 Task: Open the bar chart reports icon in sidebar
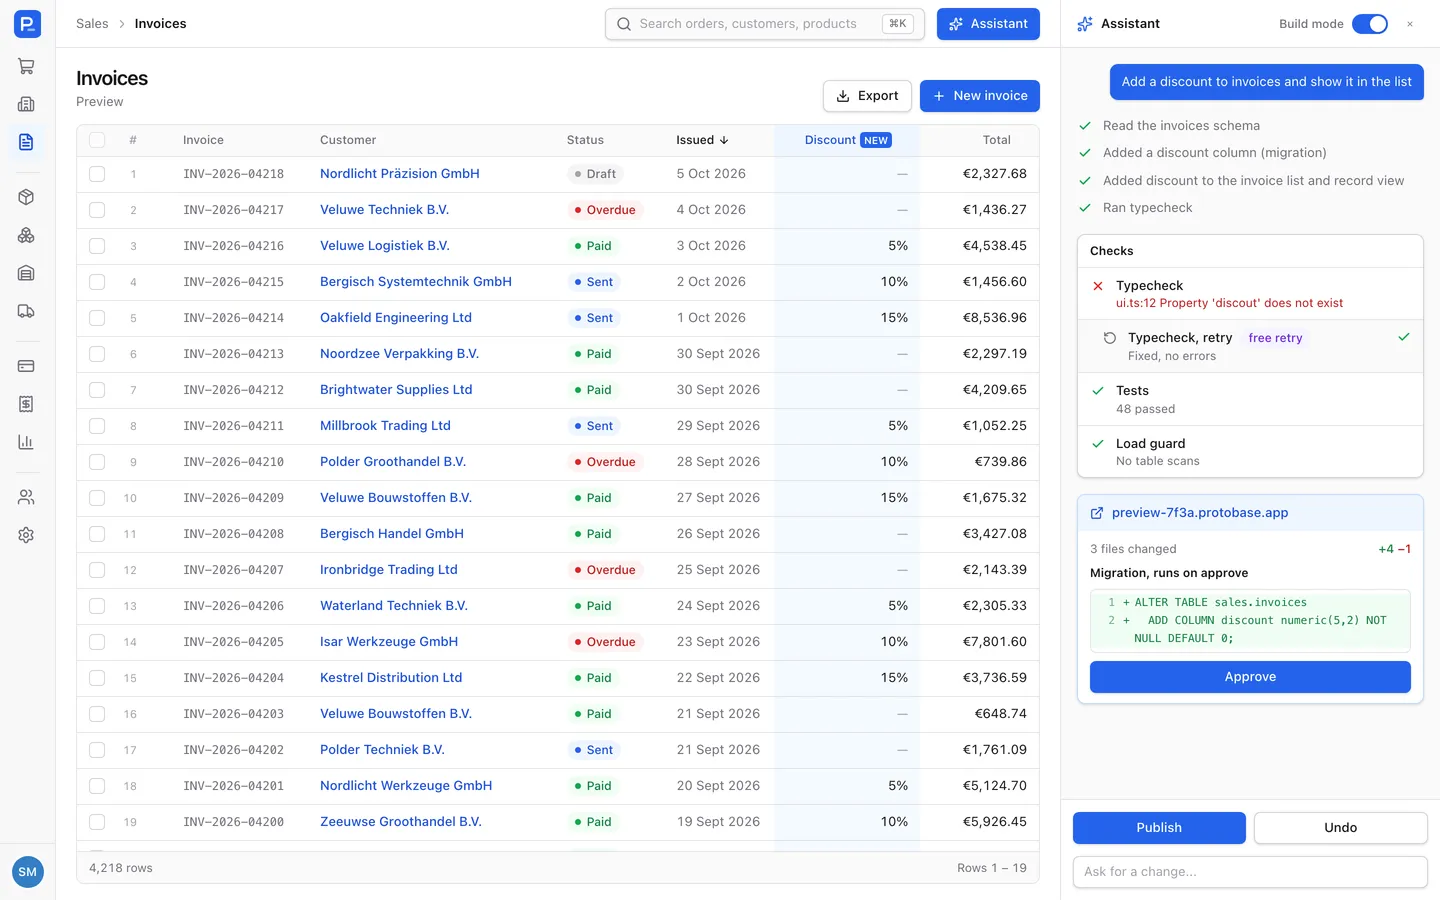tap(27, 442)
